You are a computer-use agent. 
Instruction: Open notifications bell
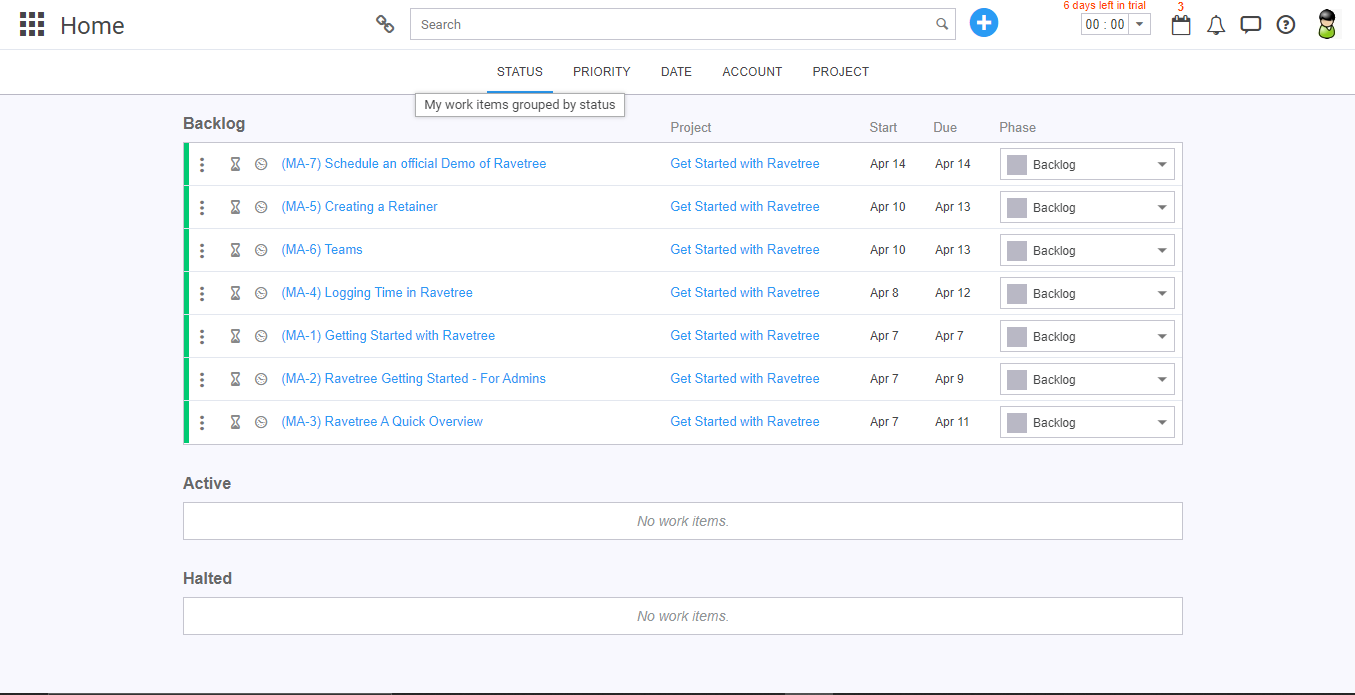tap(1216, 25)
